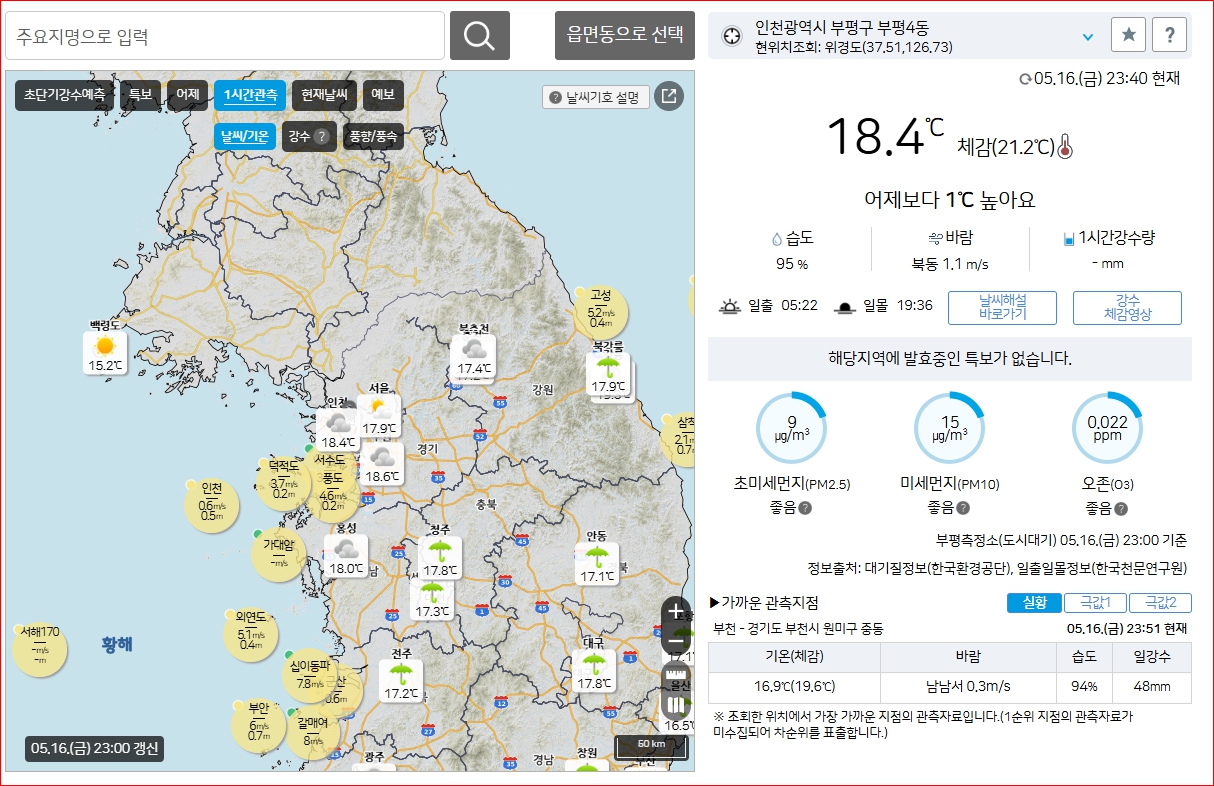This screenshot has width=1214, height=786.
Task: Open map in new window icon
Action: [x=669, y=97]
